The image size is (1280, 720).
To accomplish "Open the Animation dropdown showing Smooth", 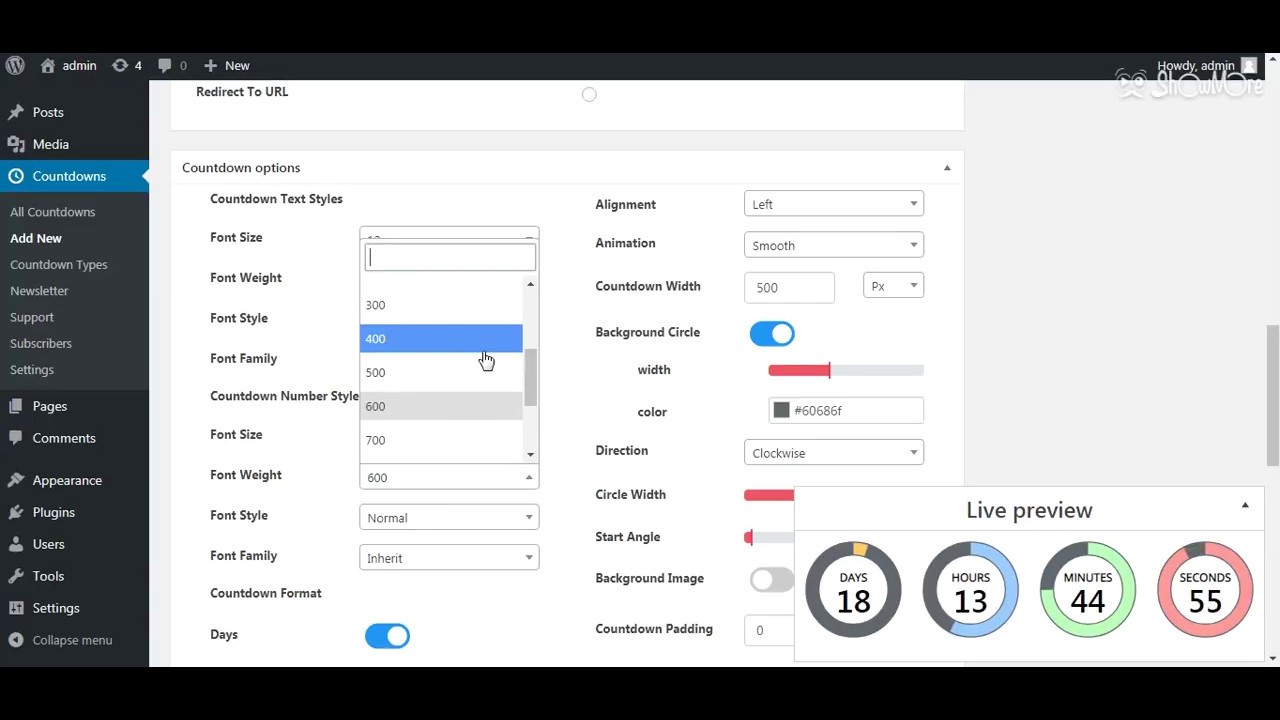I will 834,245.
